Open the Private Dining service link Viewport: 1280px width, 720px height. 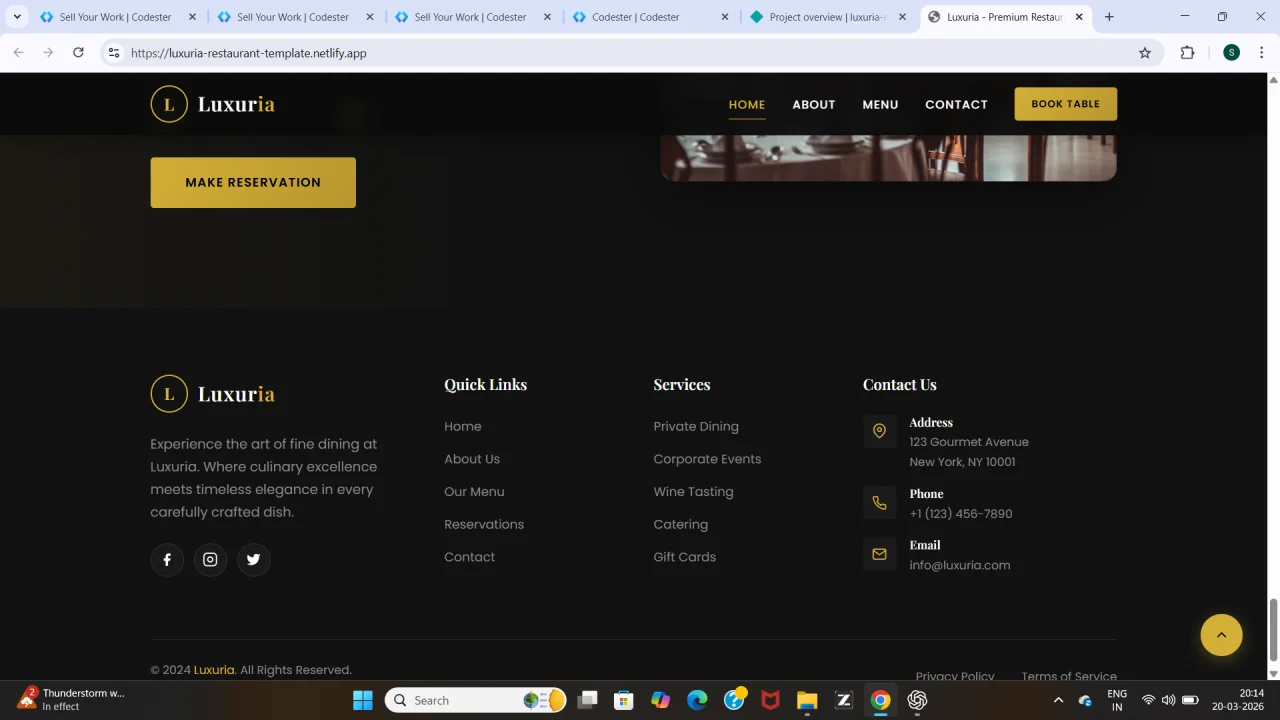[x=696, y=426]
